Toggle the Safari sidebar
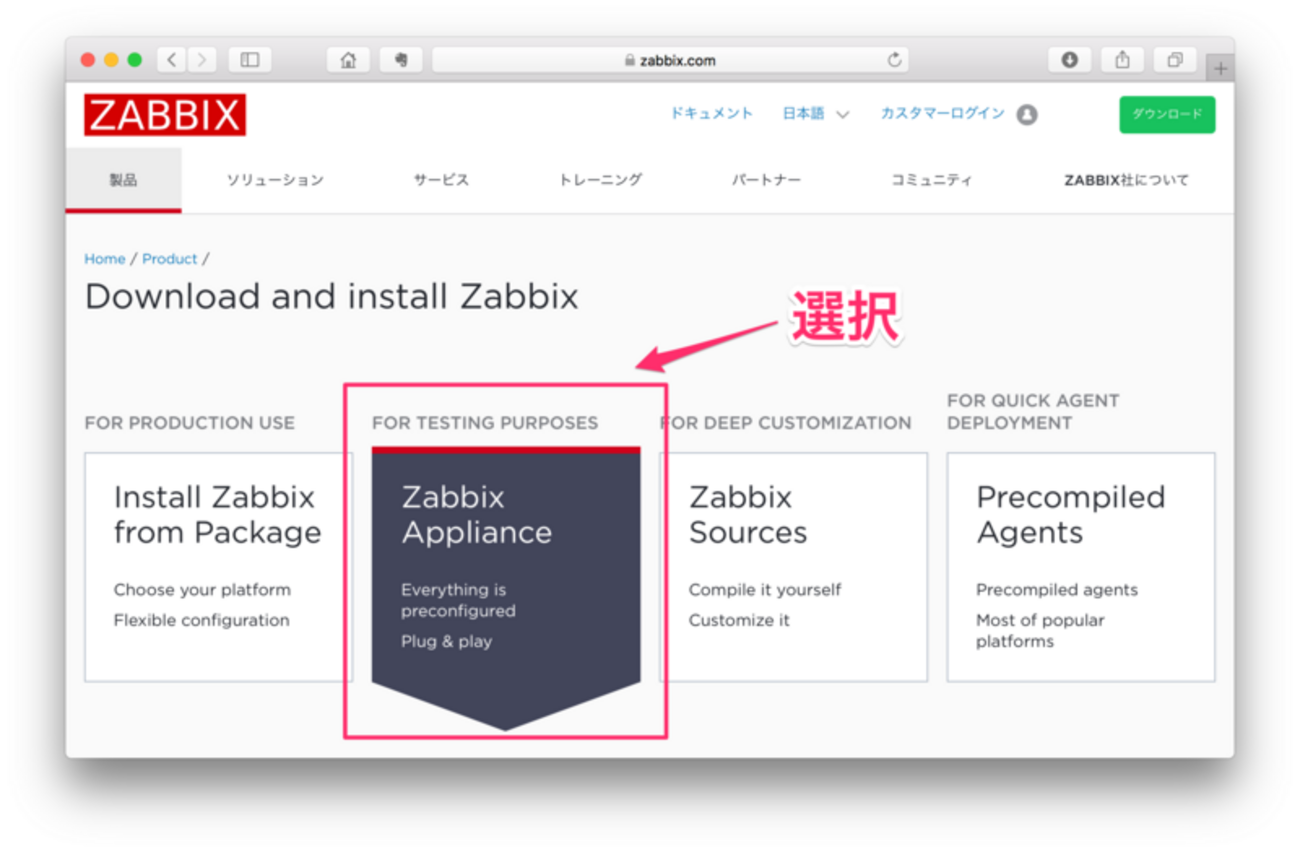 coord(249,59)
